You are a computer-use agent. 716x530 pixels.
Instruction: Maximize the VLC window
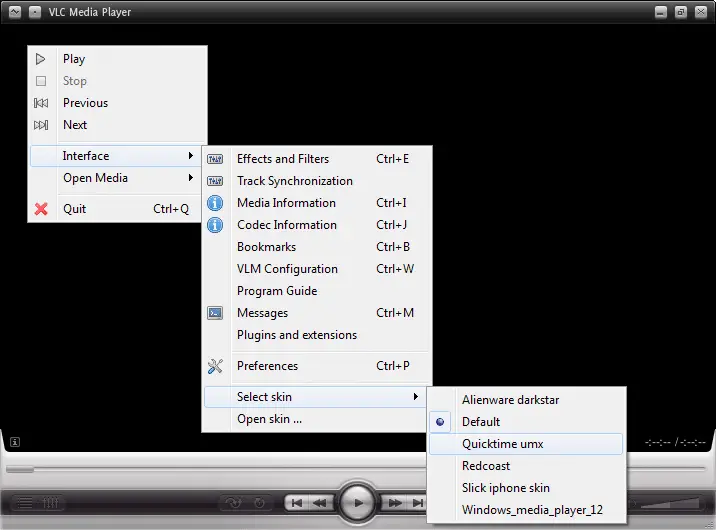click(x=681, y=12)
